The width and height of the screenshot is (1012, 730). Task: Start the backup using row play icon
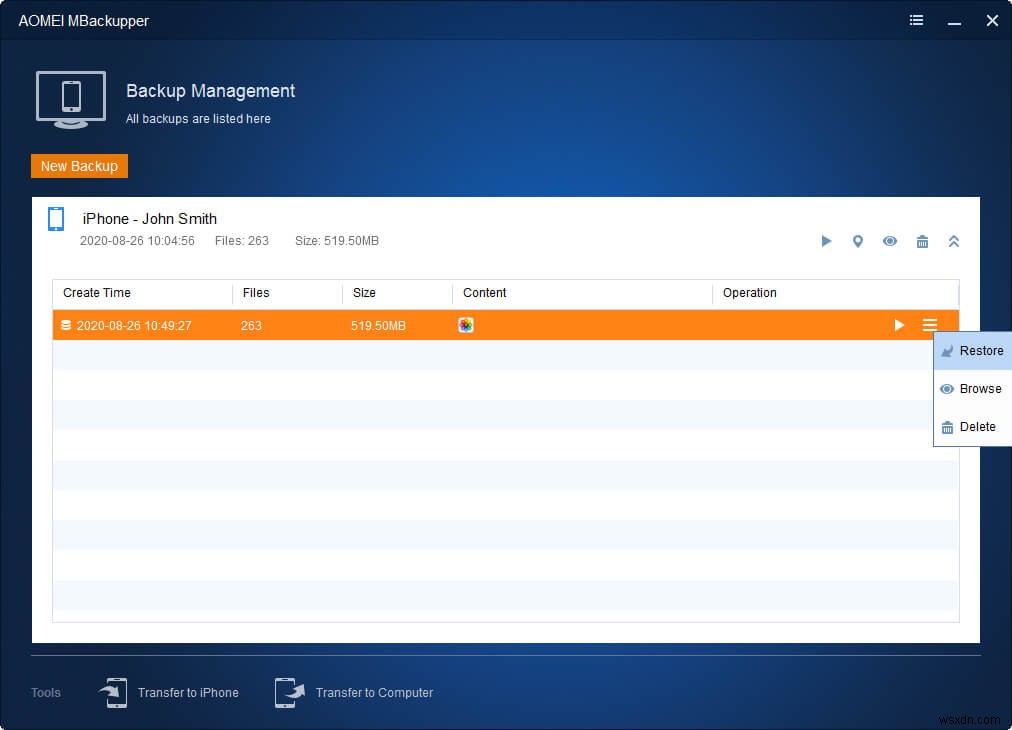coord(899,325)
